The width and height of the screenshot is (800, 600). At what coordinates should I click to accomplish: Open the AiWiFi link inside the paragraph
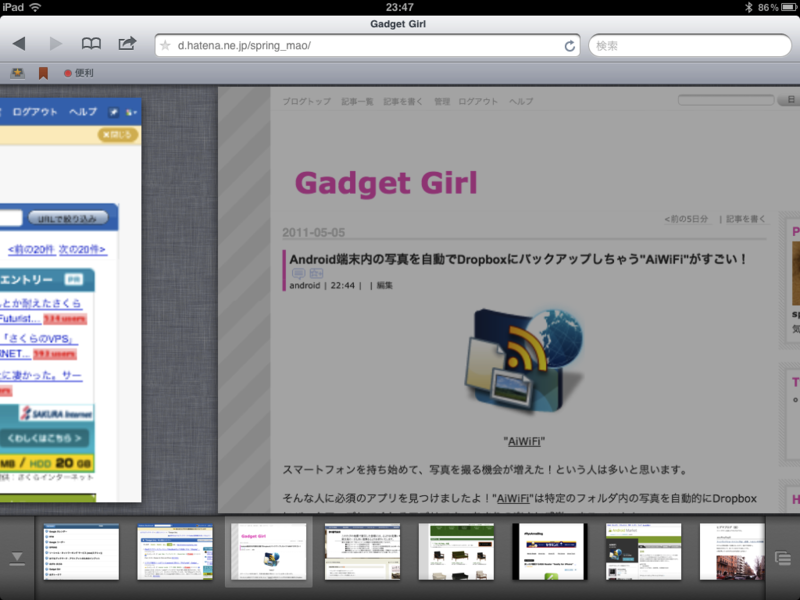513,498
